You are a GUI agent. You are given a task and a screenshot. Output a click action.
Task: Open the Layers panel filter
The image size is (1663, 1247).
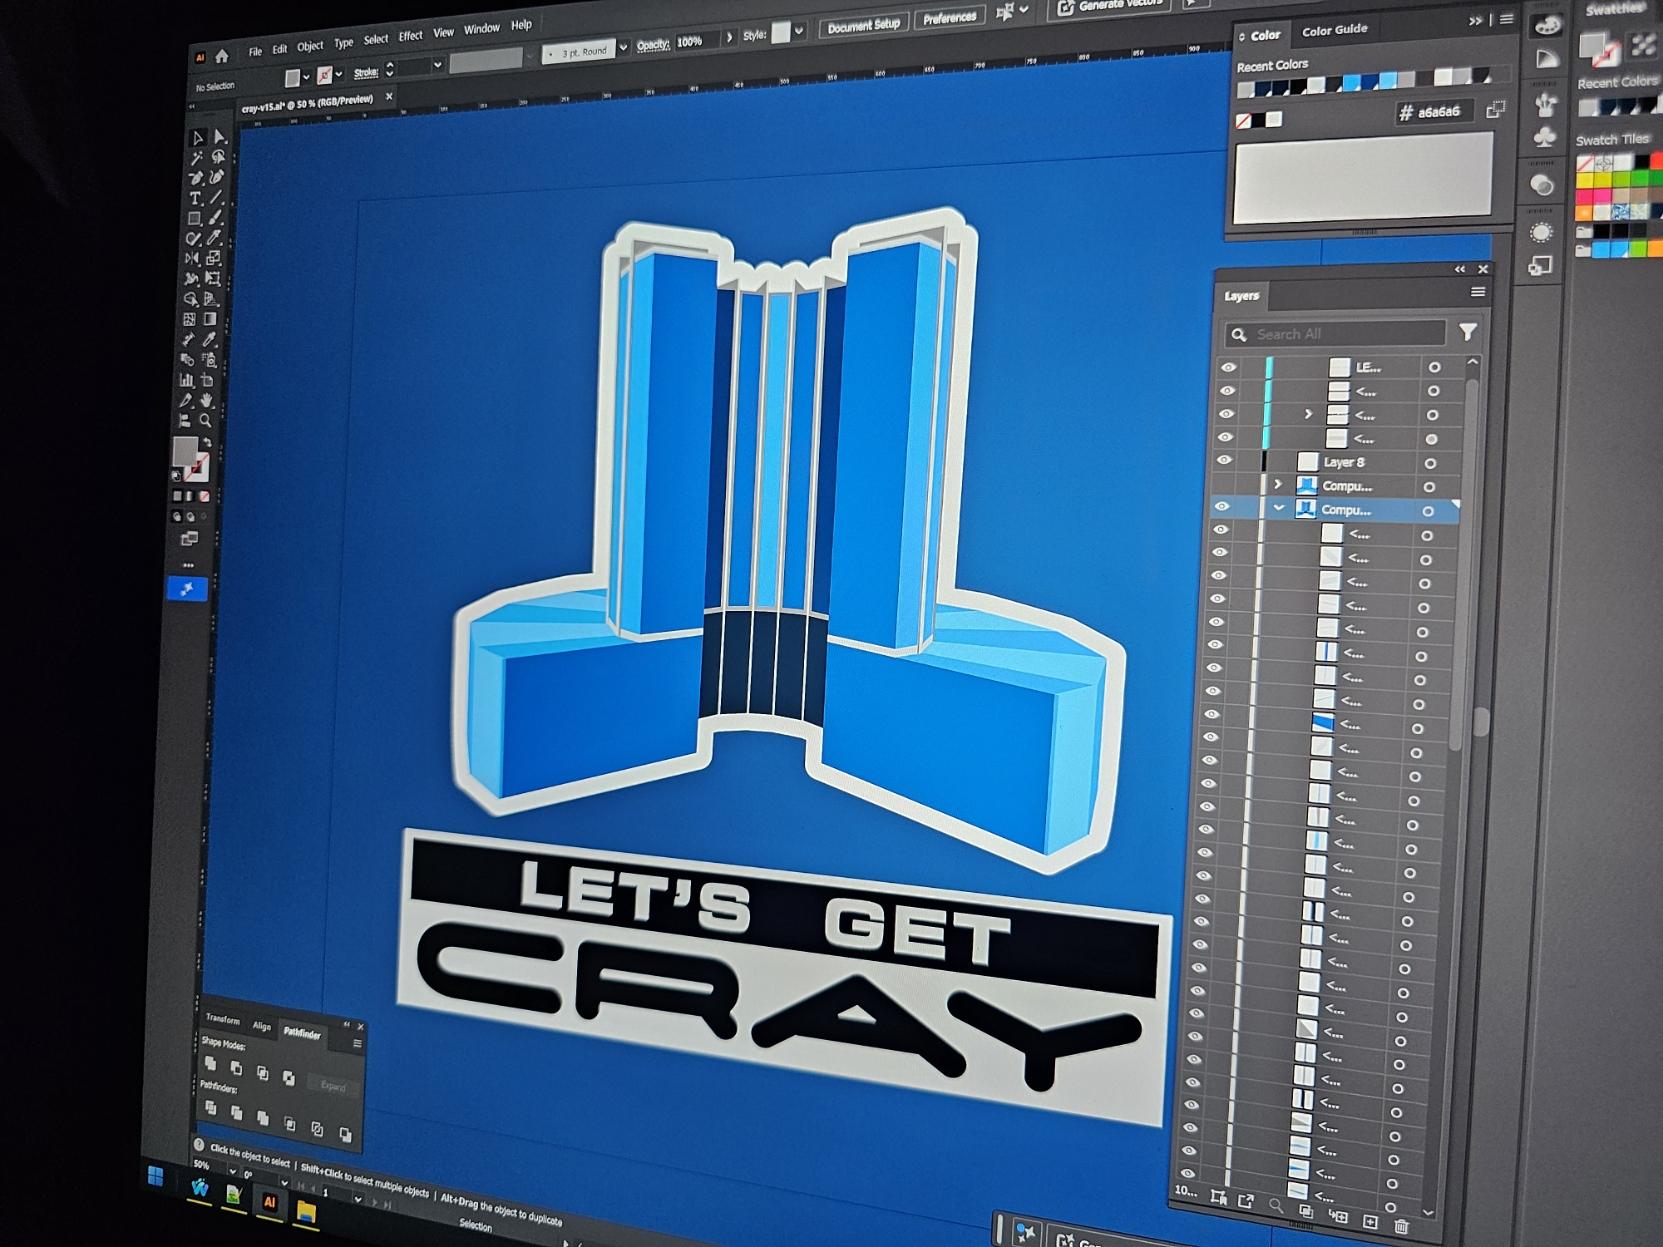click(x=1467, y=332)
